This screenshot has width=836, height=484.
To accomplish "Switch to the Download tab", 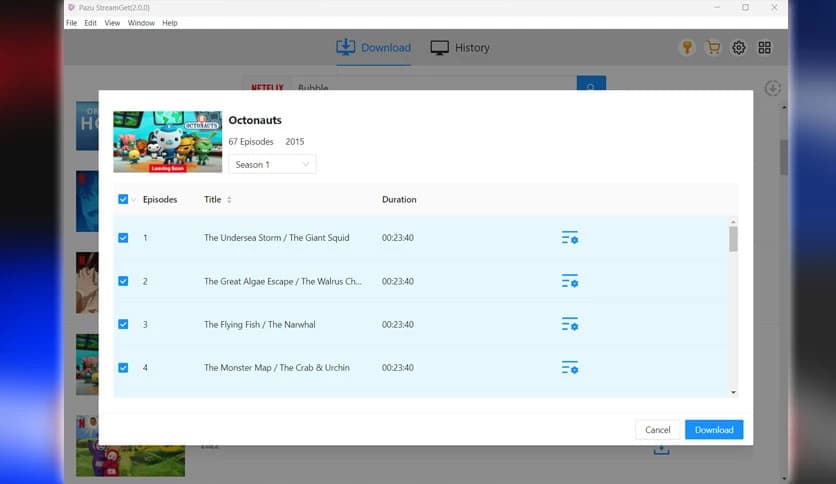I will [x=373, y=47].
